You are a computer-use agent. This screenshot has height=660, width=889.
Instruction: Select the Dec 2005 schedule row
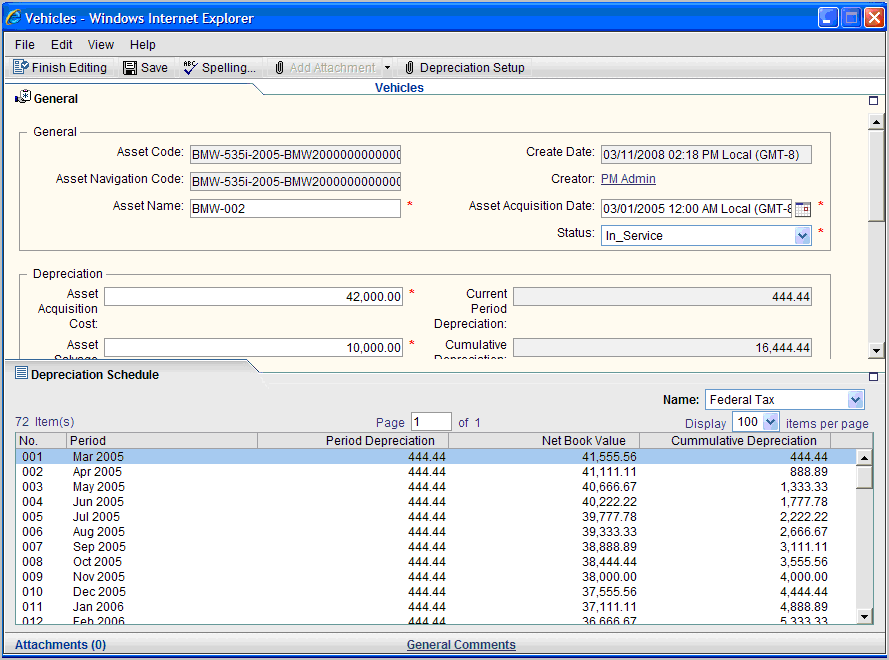point(435,592)
